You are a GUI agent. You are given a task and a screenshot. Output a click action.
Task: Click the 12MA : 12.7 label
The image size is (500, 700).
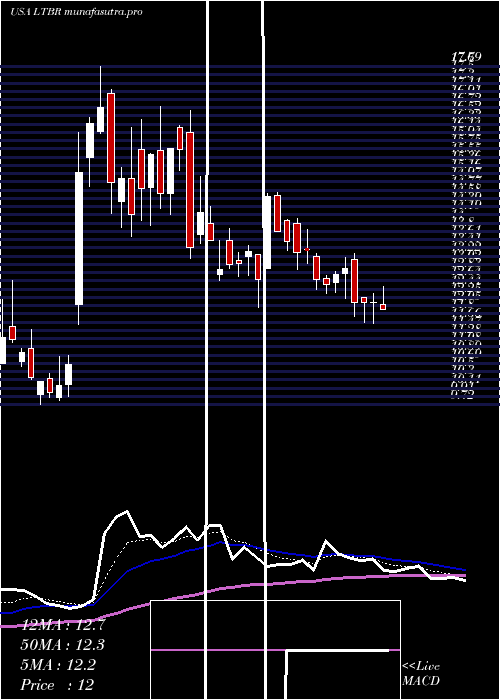tap(63, 625)
